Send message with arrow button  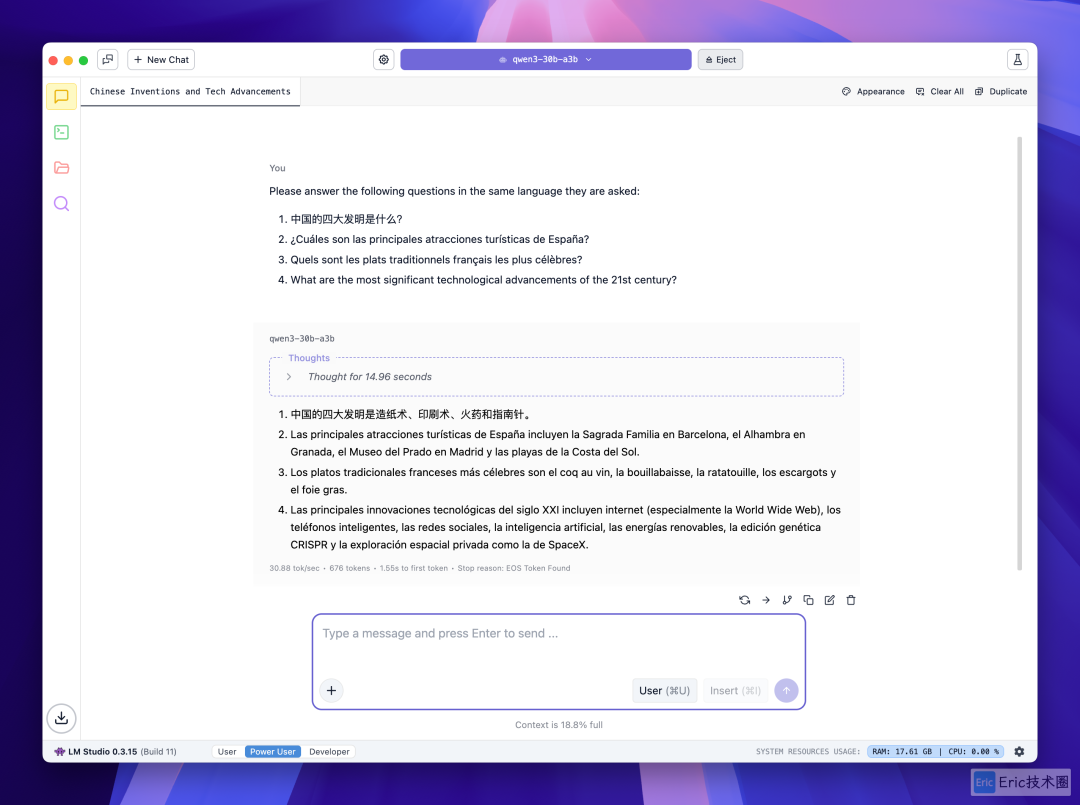(x=786, y=691)
